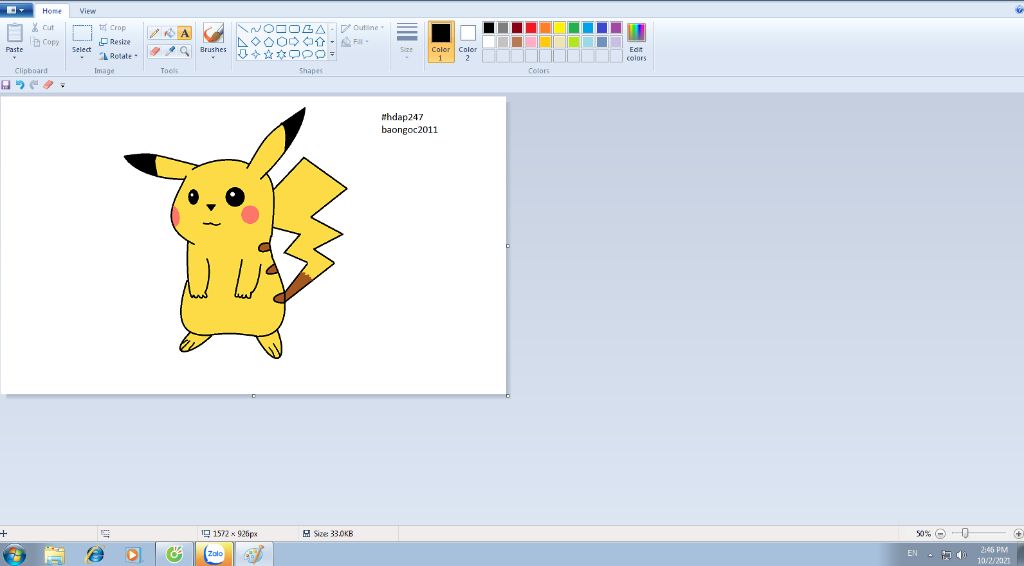1024x566 pixels.
Task: Open the Paint application menu dropdown
Action: 16,10
